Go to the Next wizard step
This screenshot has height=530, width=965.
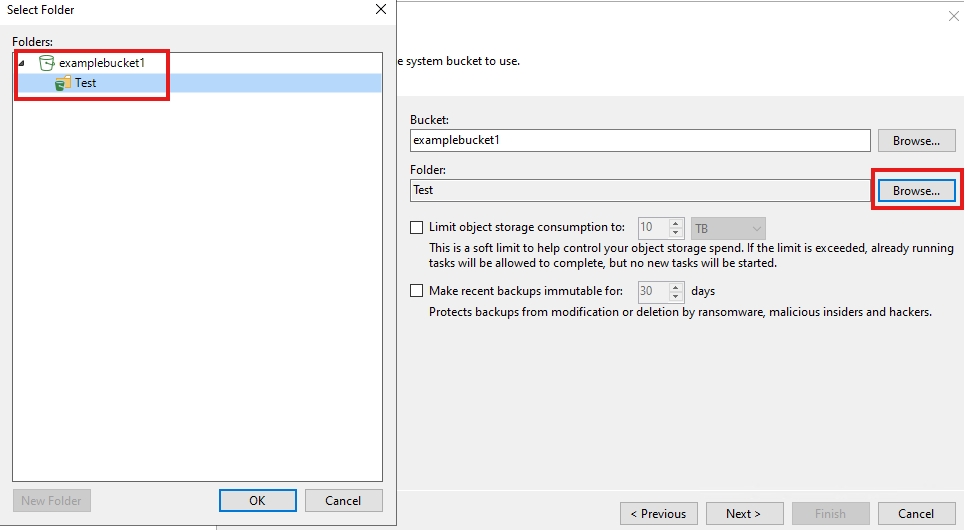click(x=743, y=513)
